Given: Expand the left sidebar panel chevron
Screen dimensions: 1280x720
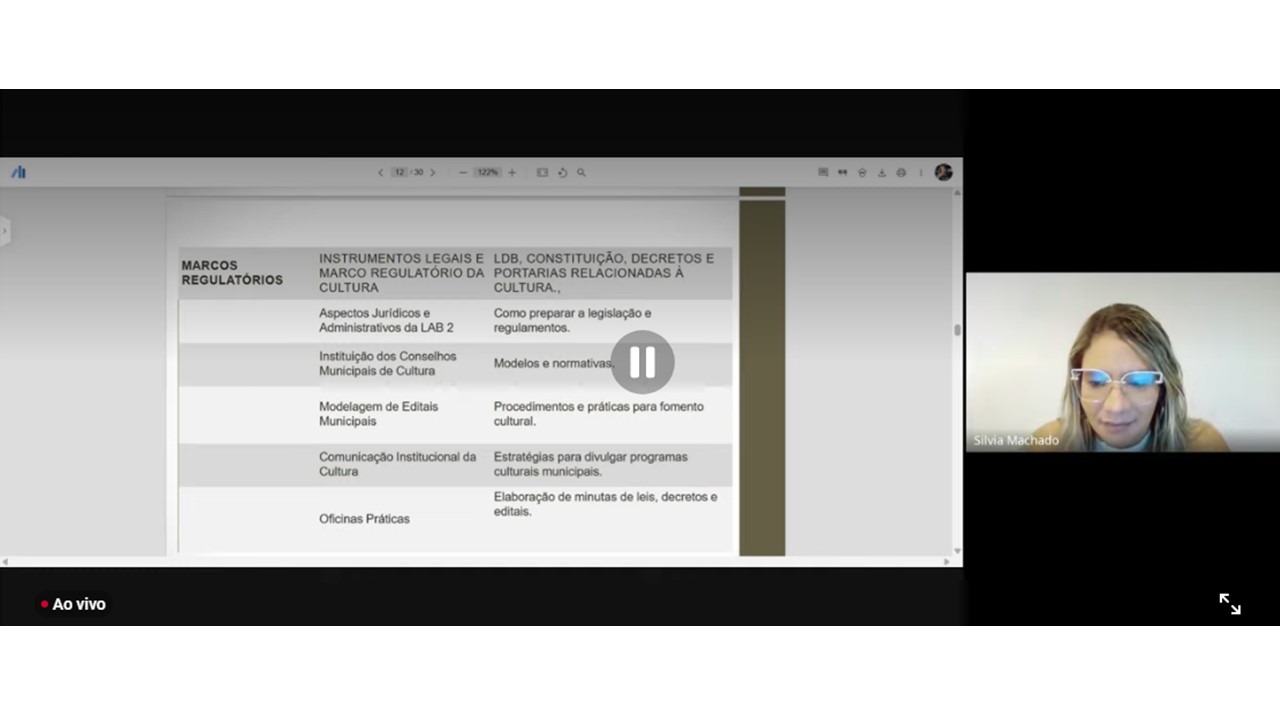Looking at the screenshot, I should pos(4,232).
